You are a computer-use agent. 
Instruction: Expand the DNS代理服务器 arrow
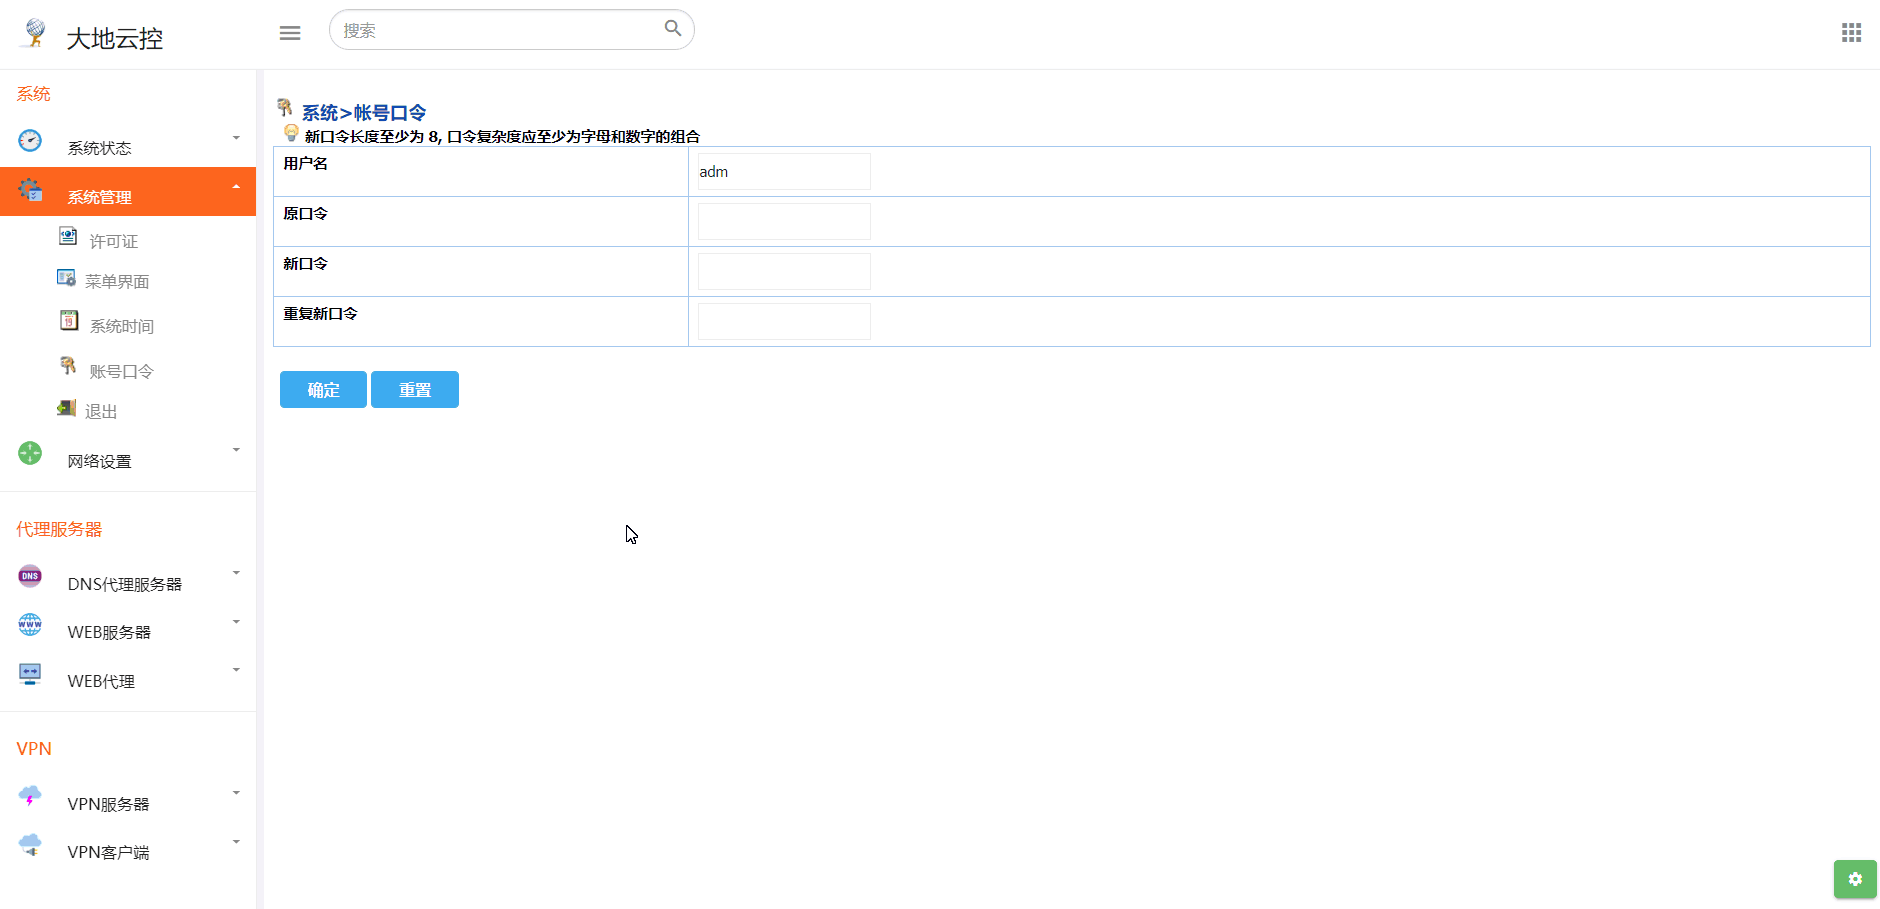coord(236,573)
